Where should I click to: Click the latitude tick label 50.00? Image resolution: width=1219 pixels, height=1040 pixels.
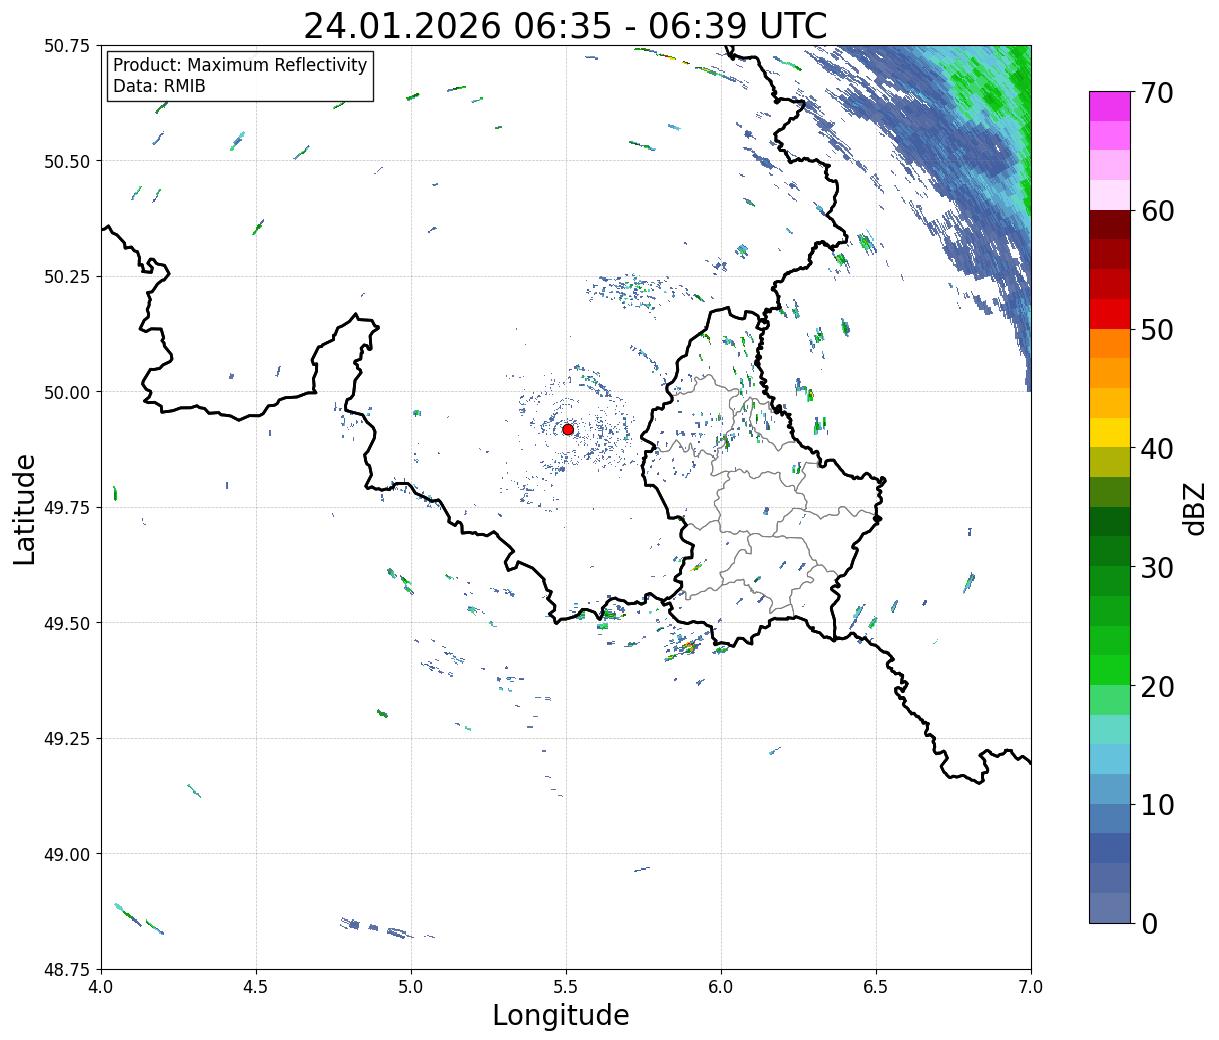[x=67, y=392]
